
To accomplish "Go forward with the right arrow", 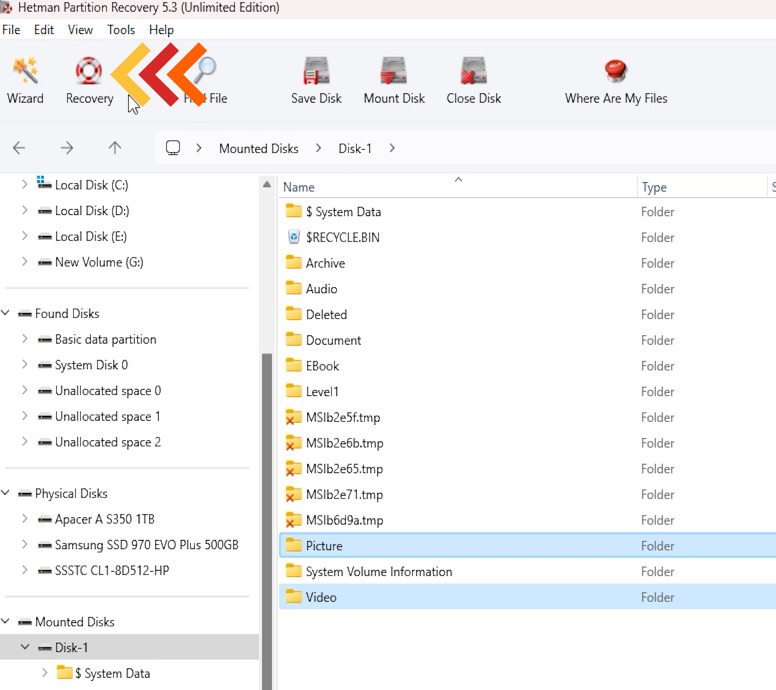I will (67, 148).
